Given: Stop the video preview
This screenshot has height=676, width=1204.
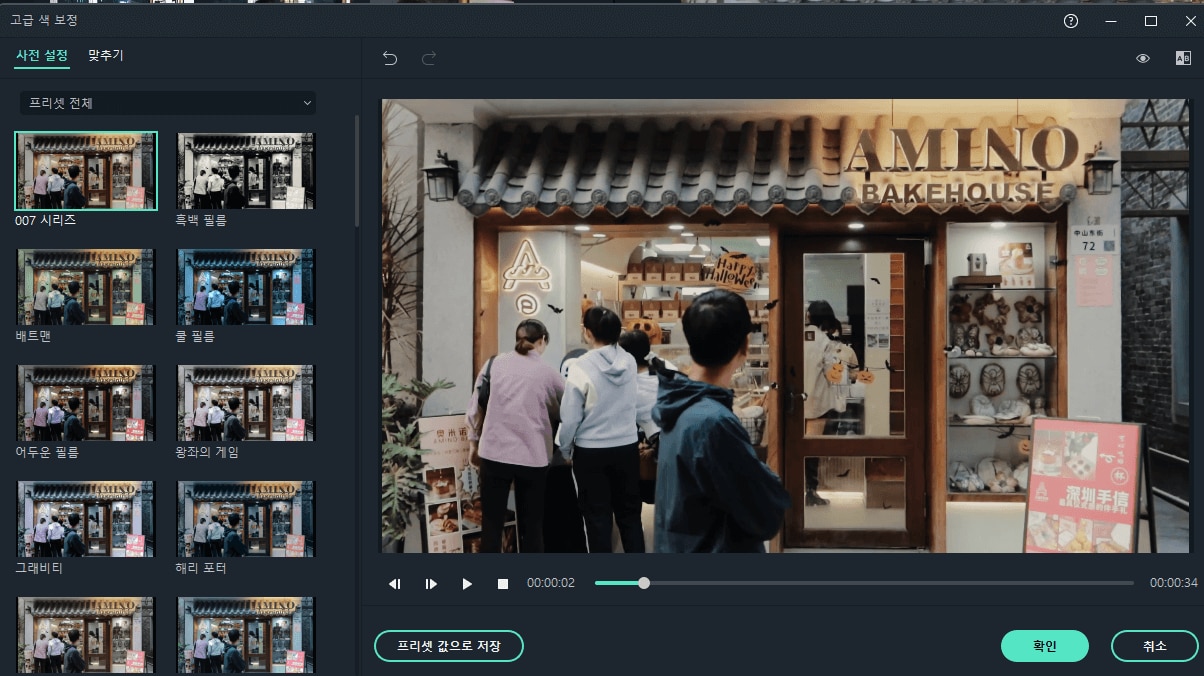Looking at the screenshot, I should (503, 583).
